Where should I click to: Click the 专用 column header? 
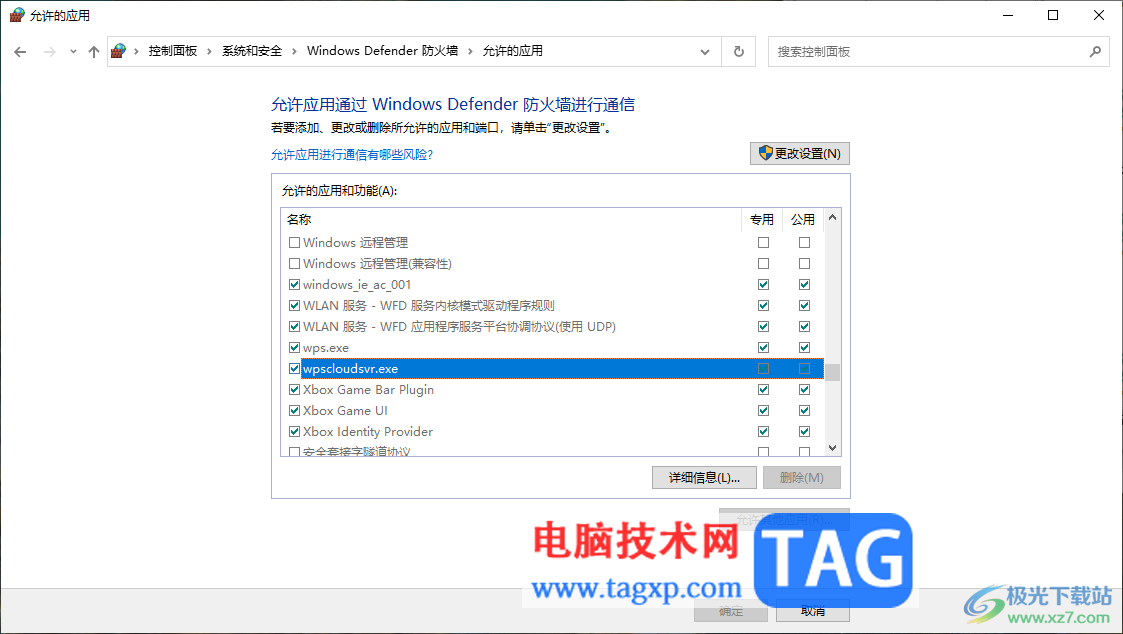pos(762,219)
